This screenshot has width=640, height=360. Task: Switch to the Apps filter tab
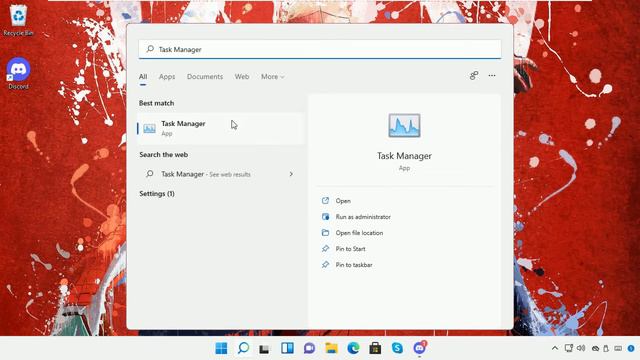(167, 77)
